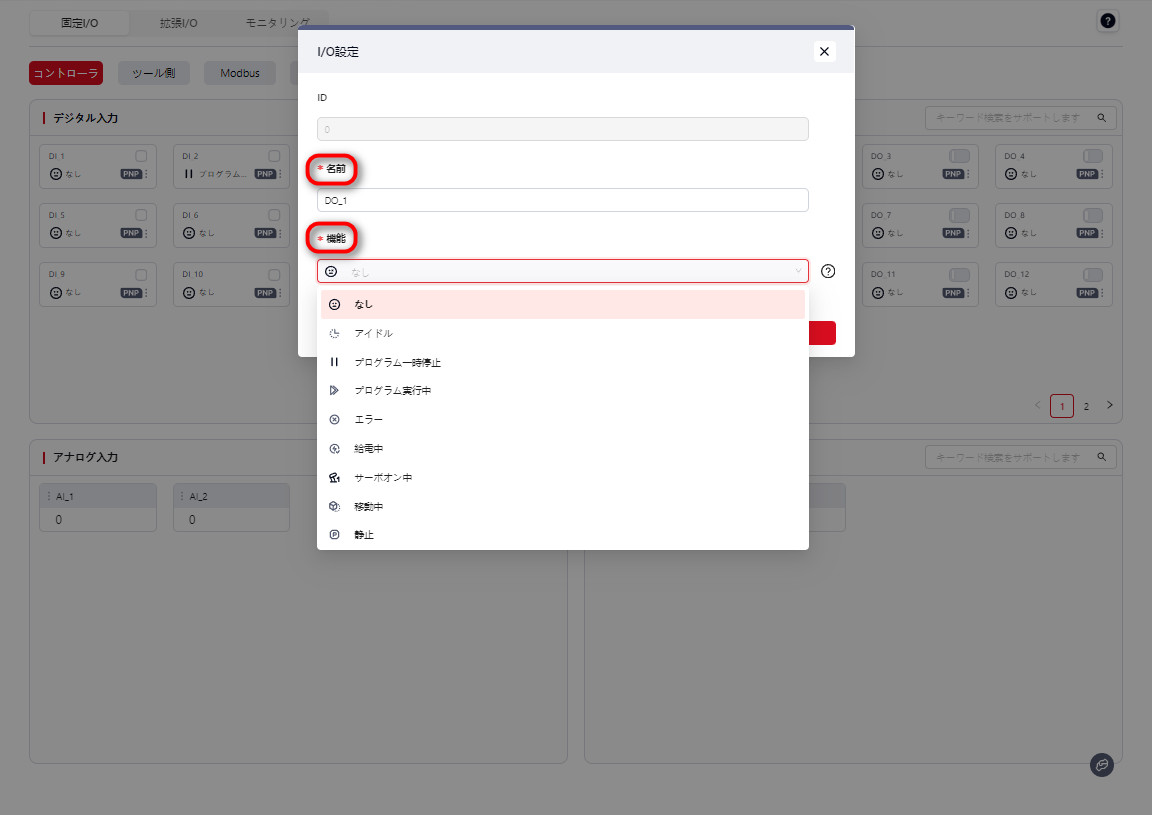This screenshot has width=1152, height=815.
Task: Click the three-dot menu icon on DI_1
Action: click(147, 174)
